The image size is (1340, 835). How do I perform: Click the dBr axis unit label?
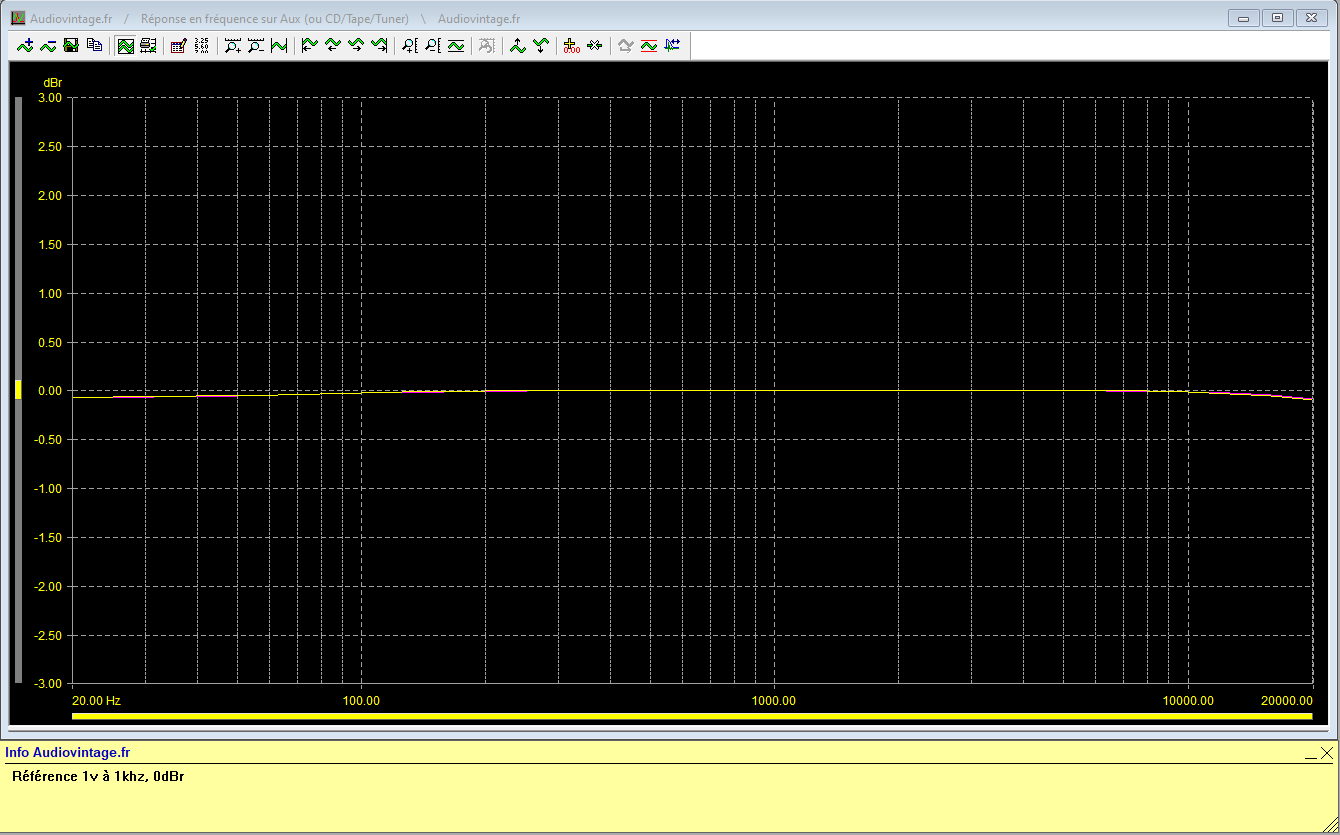click(51, 82)
